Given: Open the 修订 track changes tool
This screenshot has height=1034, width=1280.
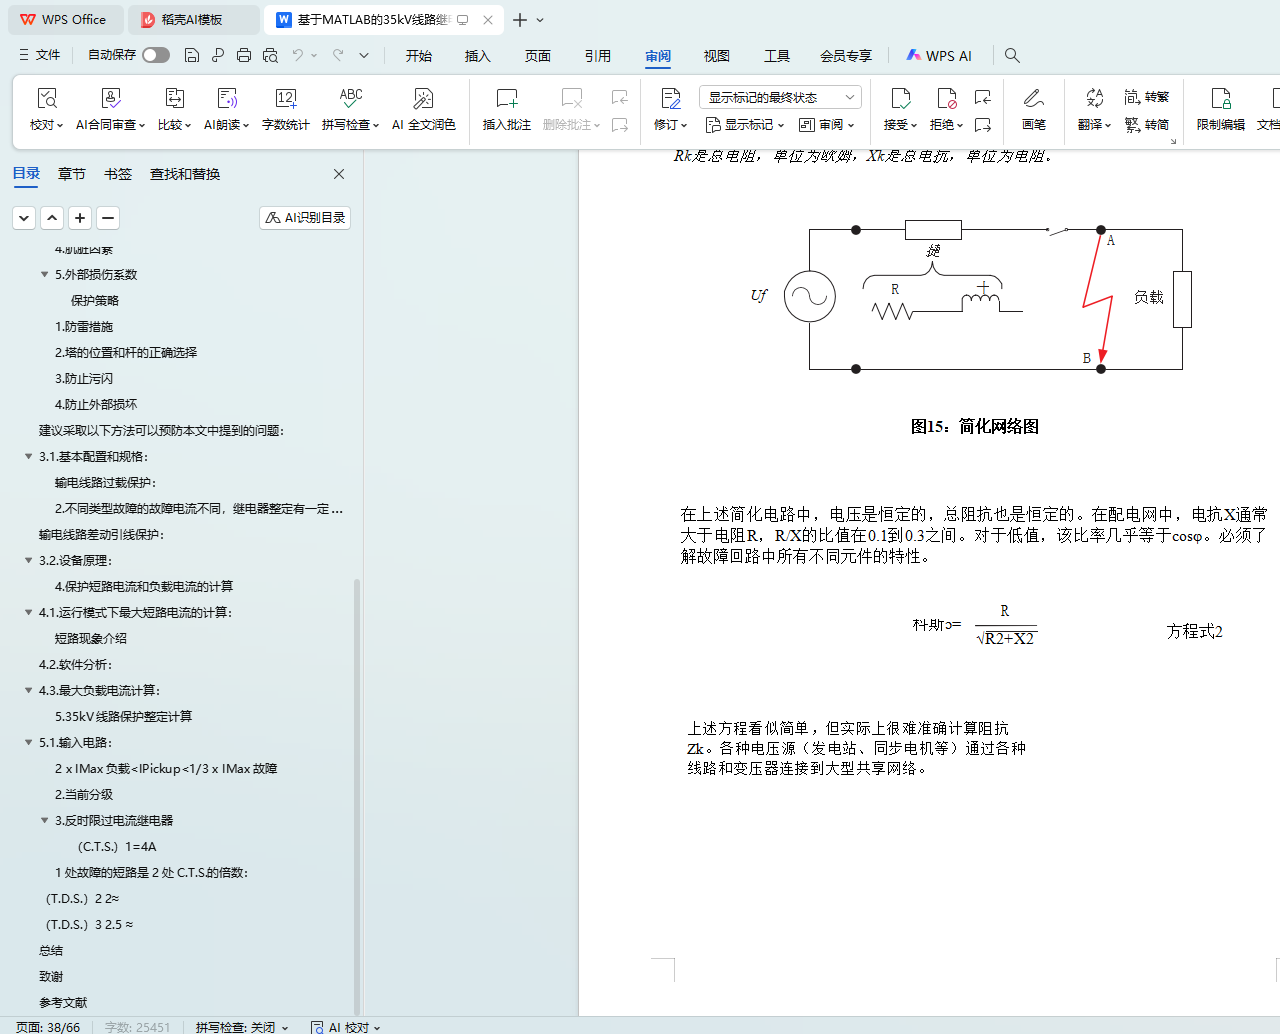Looking at the screenshot, I should [670, 110].
